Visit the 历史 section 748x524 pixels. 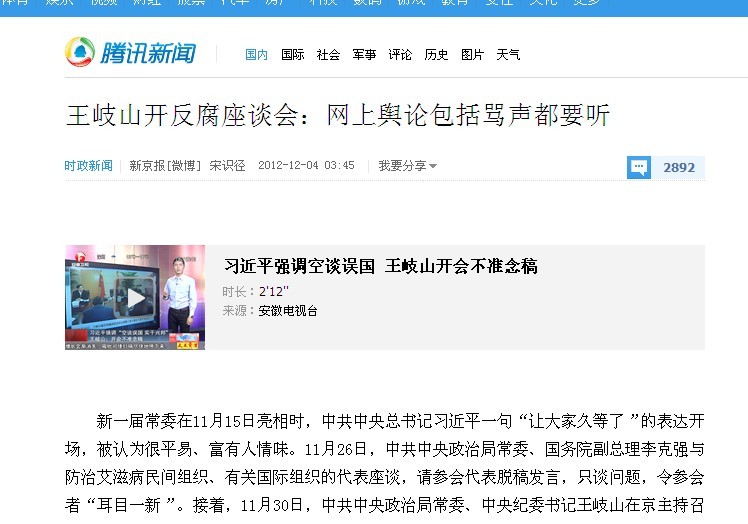[436, 55]
